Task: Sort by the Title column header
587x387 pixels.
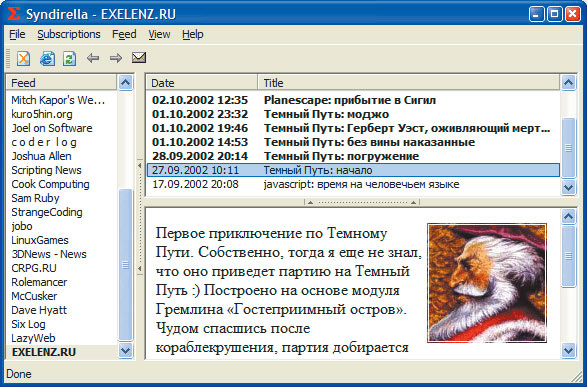Action: 409,83
